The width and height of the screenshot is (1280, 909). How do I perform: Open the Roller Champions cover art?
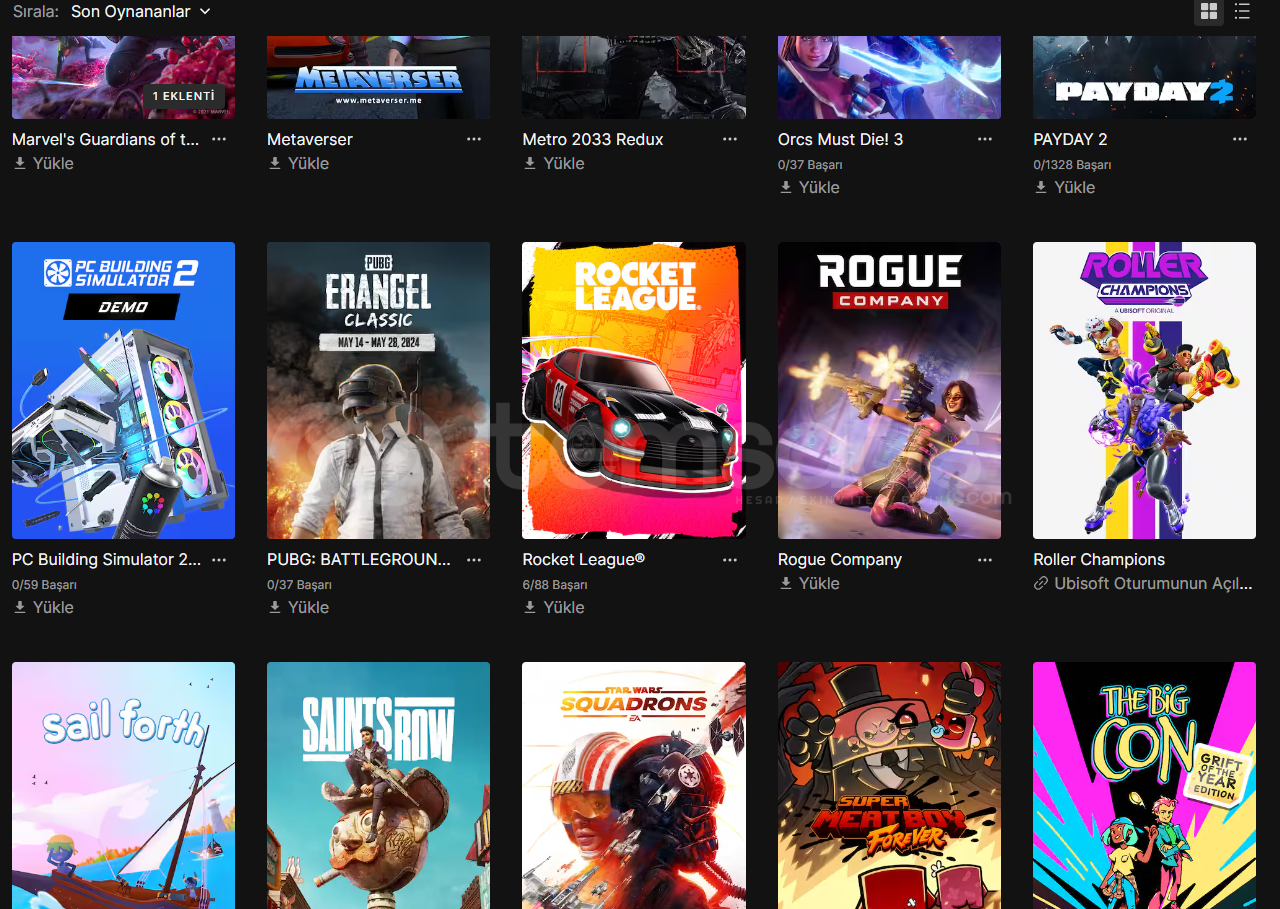pyautogui.click(x=1144, y=390)
